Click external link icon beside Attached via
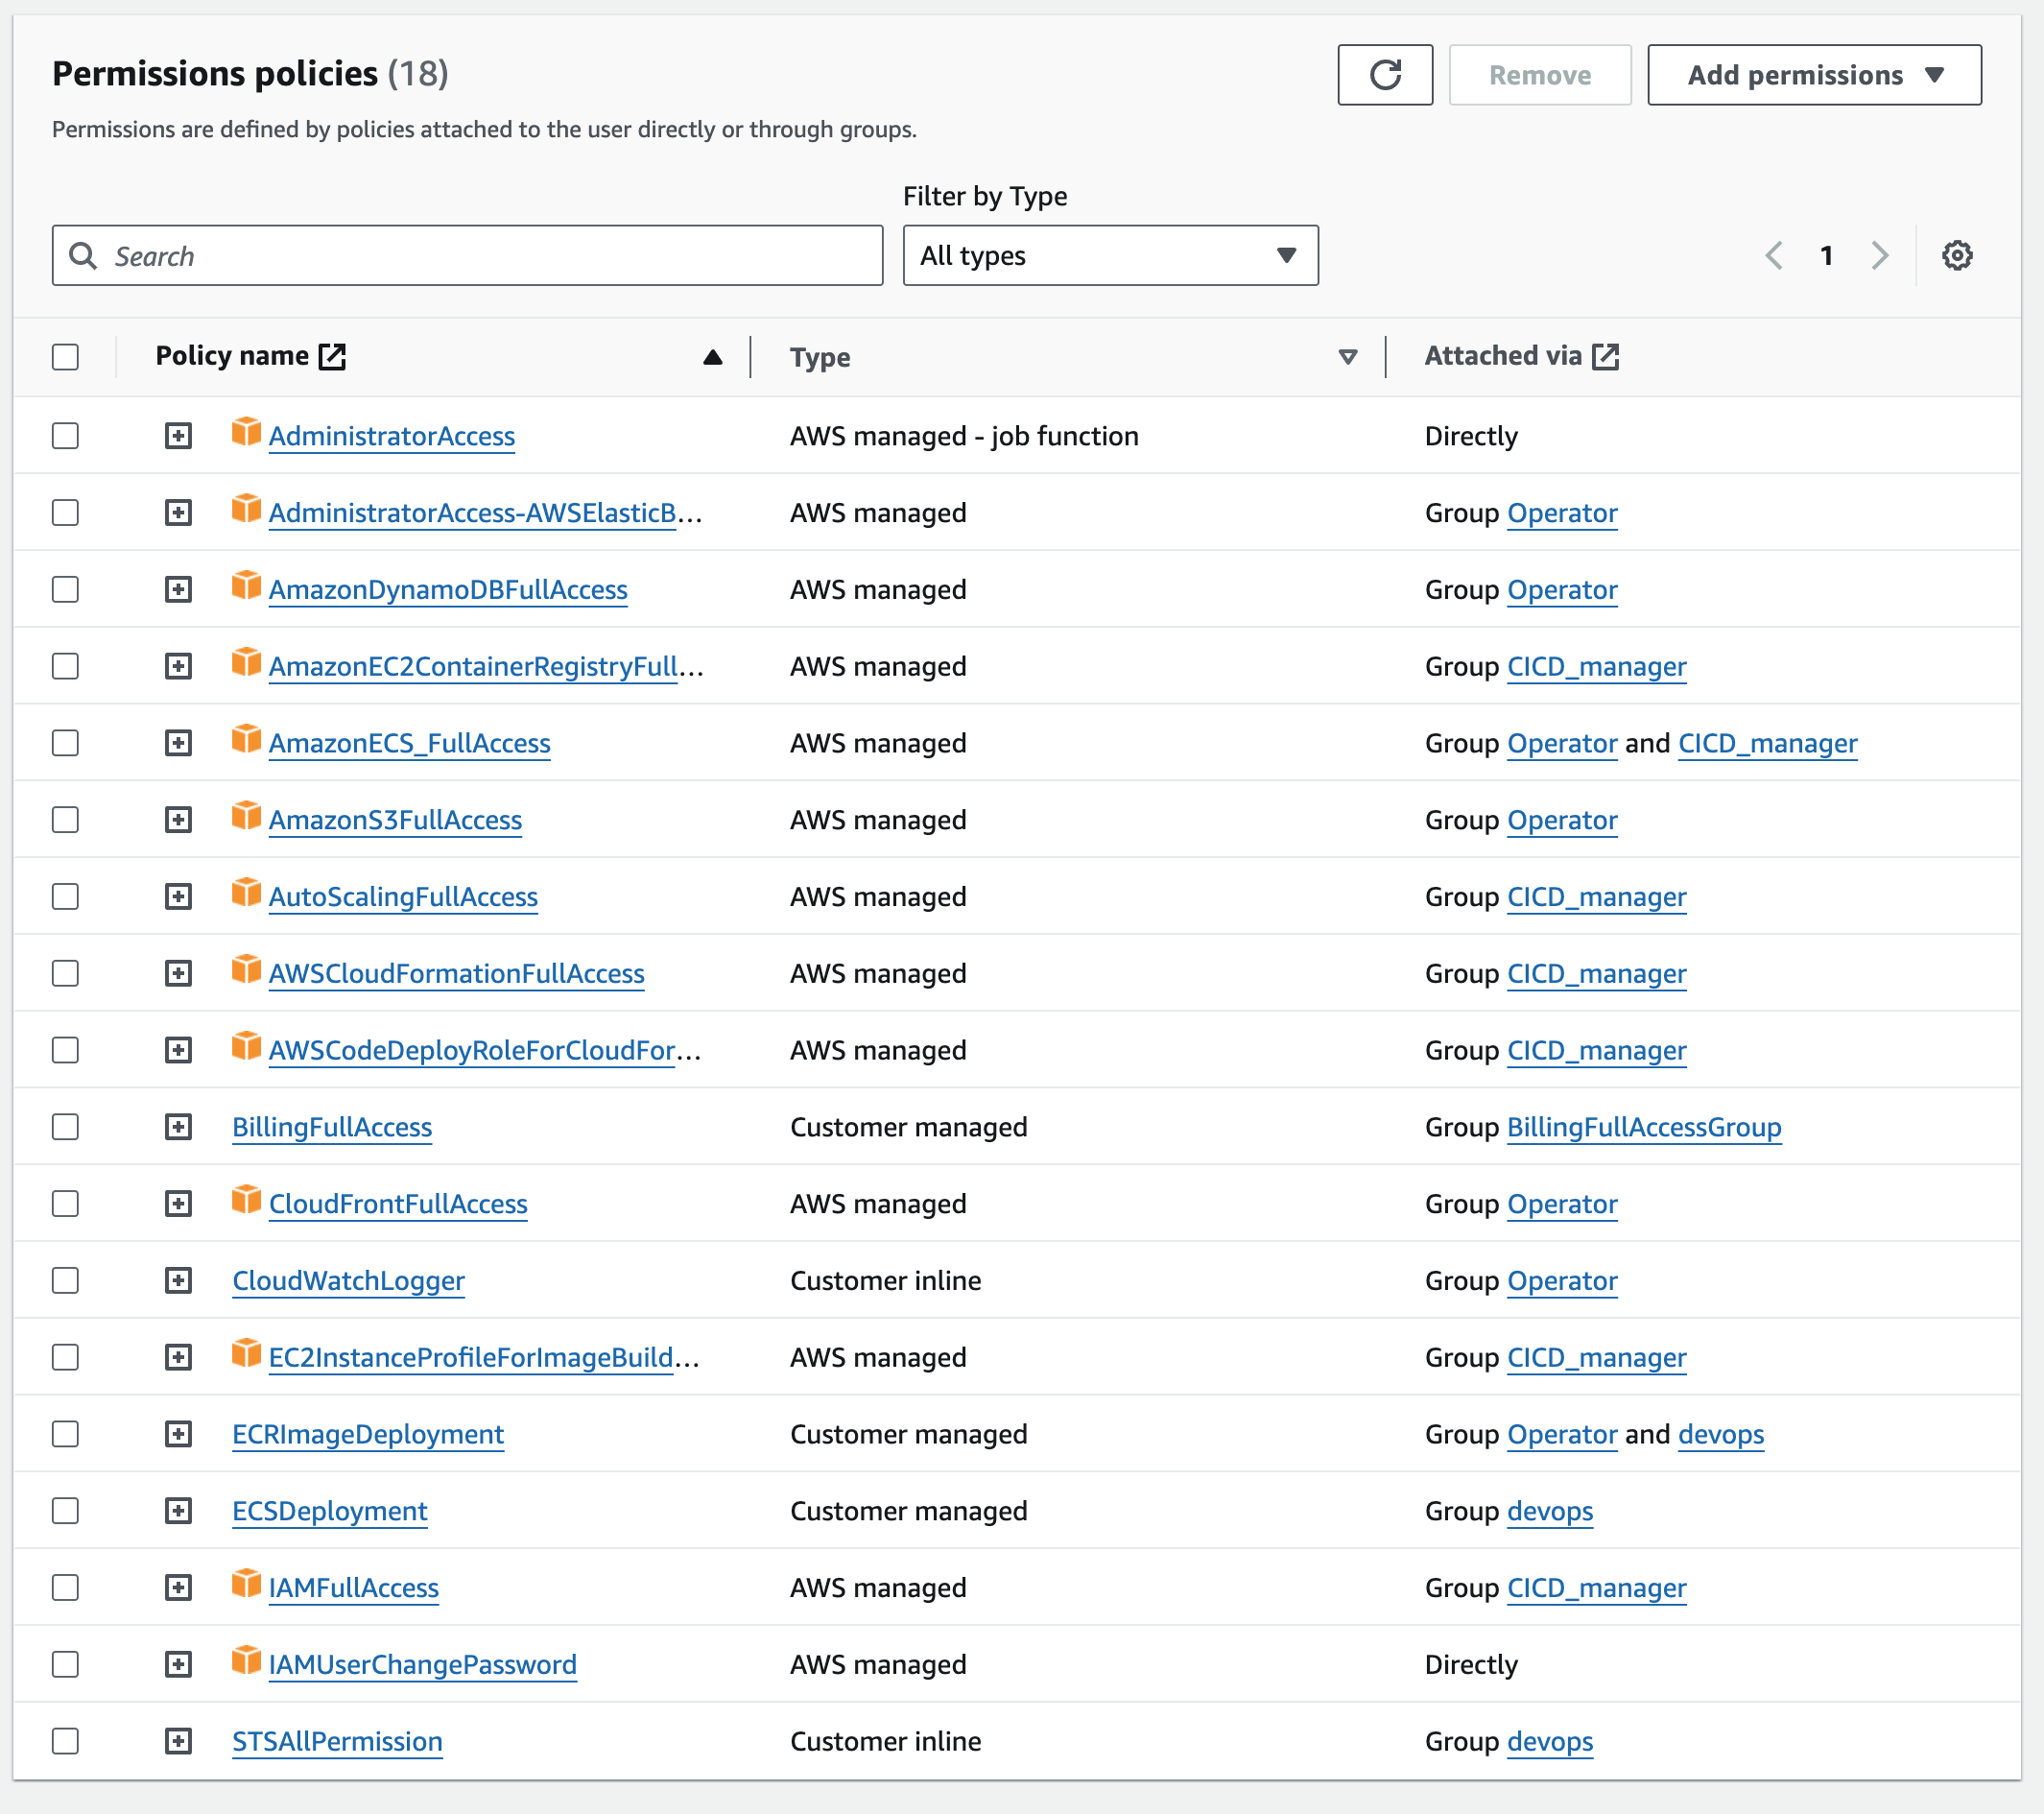The width and height of the screenshot is (2044, 1814). pos(1605,356)
